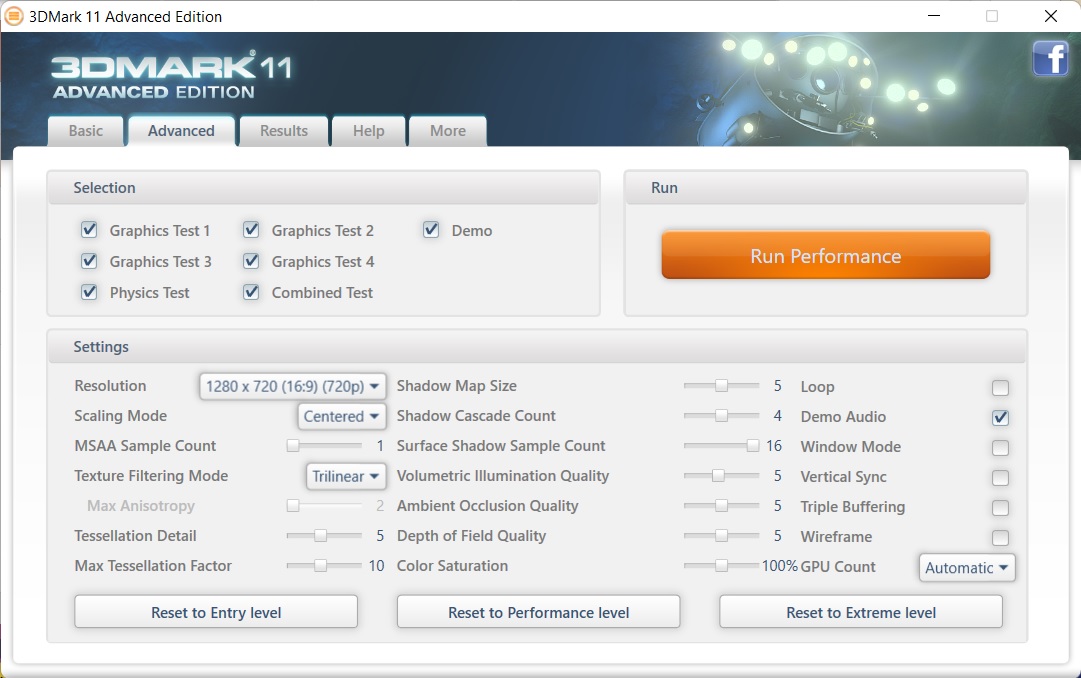This screenshot has height=678, width=1081.
Task: Click Reset to Extreme level
Action: [x=861, y=612]
